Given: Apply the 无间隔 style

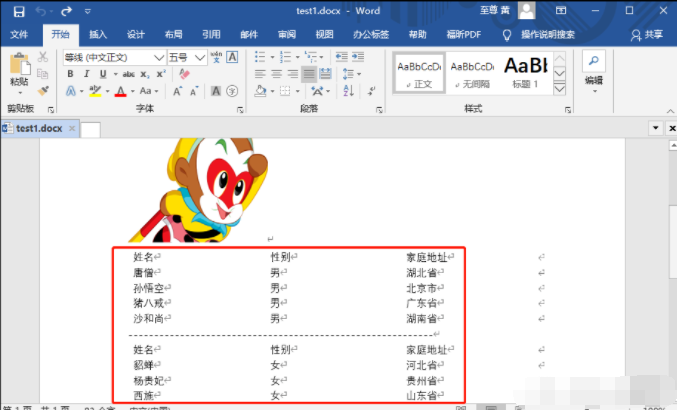Looking at the screenshot, I should coord(472,73).
